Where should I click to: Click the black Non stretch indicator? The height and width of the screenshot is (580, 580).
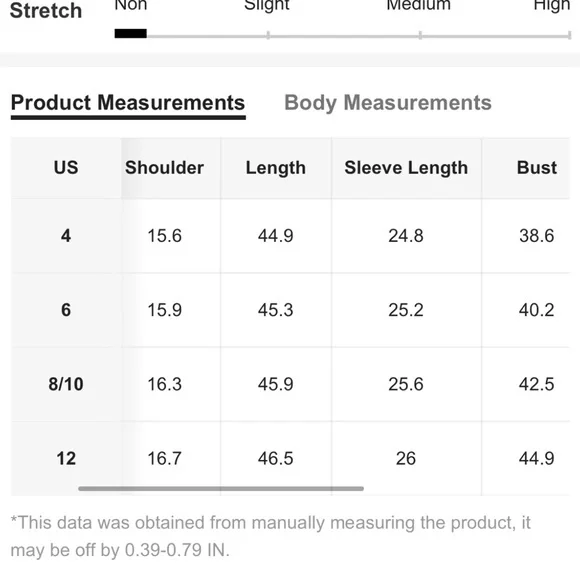[131, 34]
